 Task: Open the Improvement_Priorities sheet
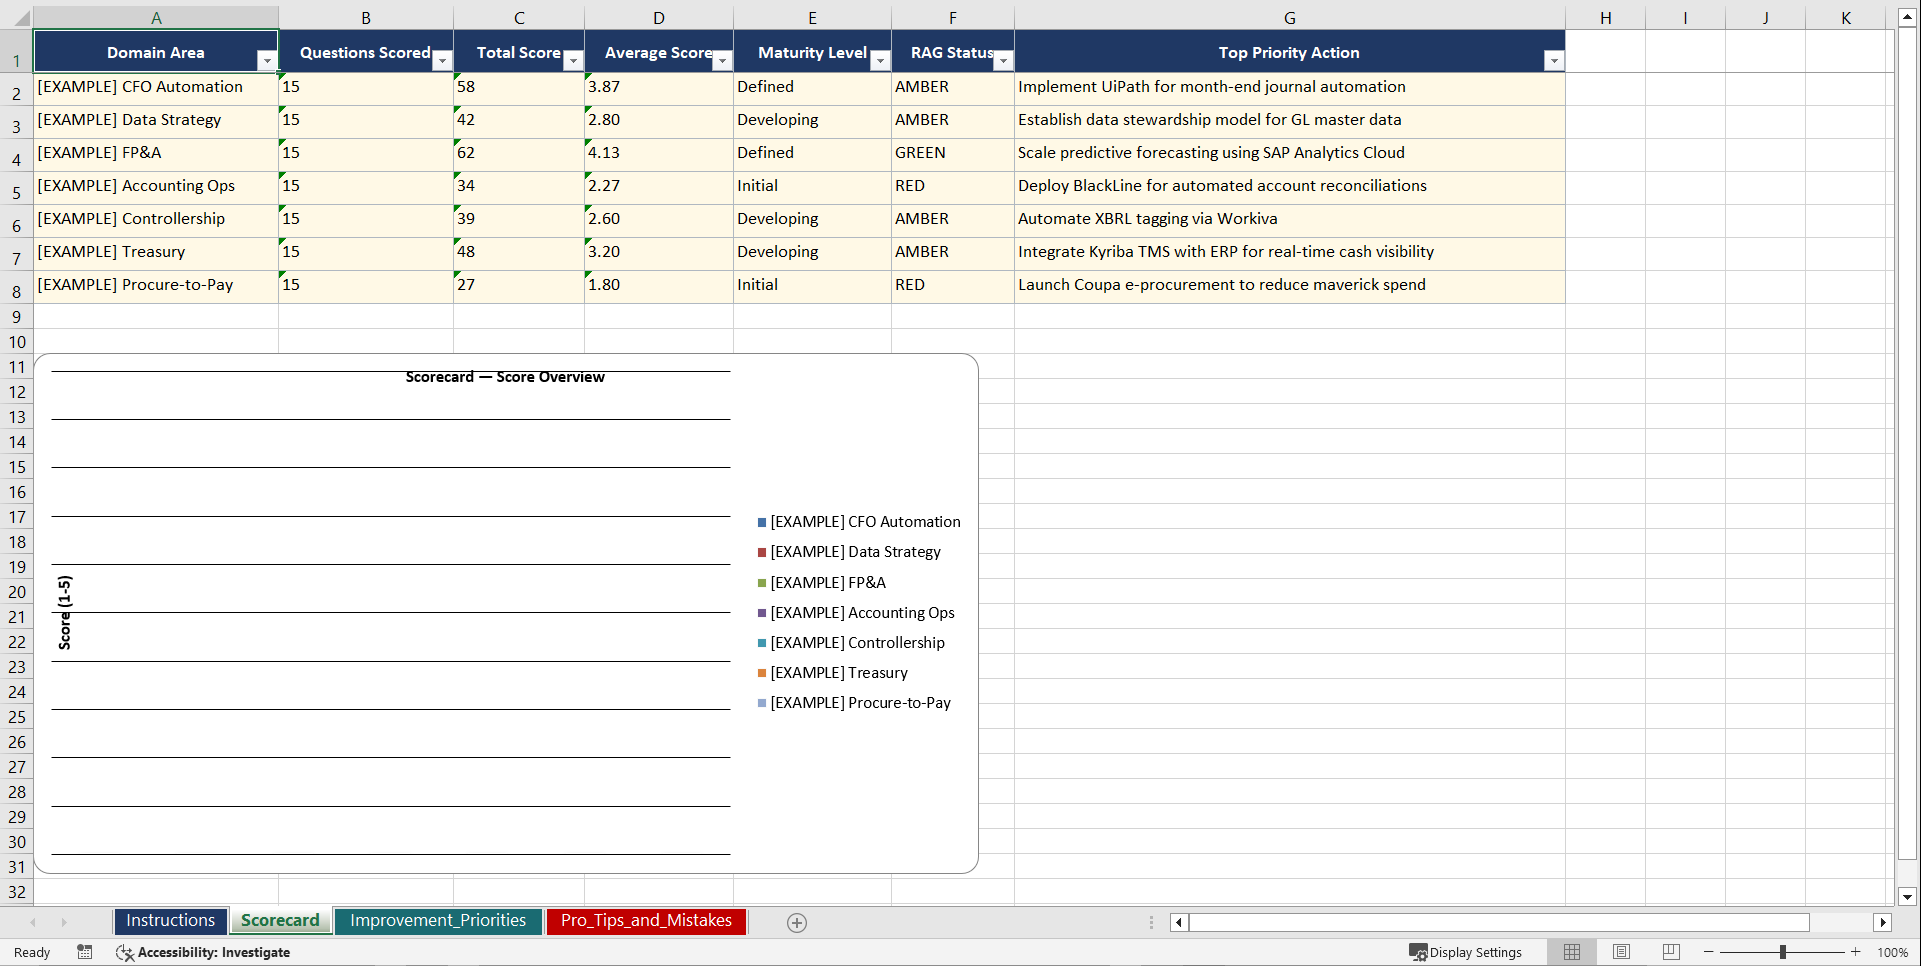438,920
